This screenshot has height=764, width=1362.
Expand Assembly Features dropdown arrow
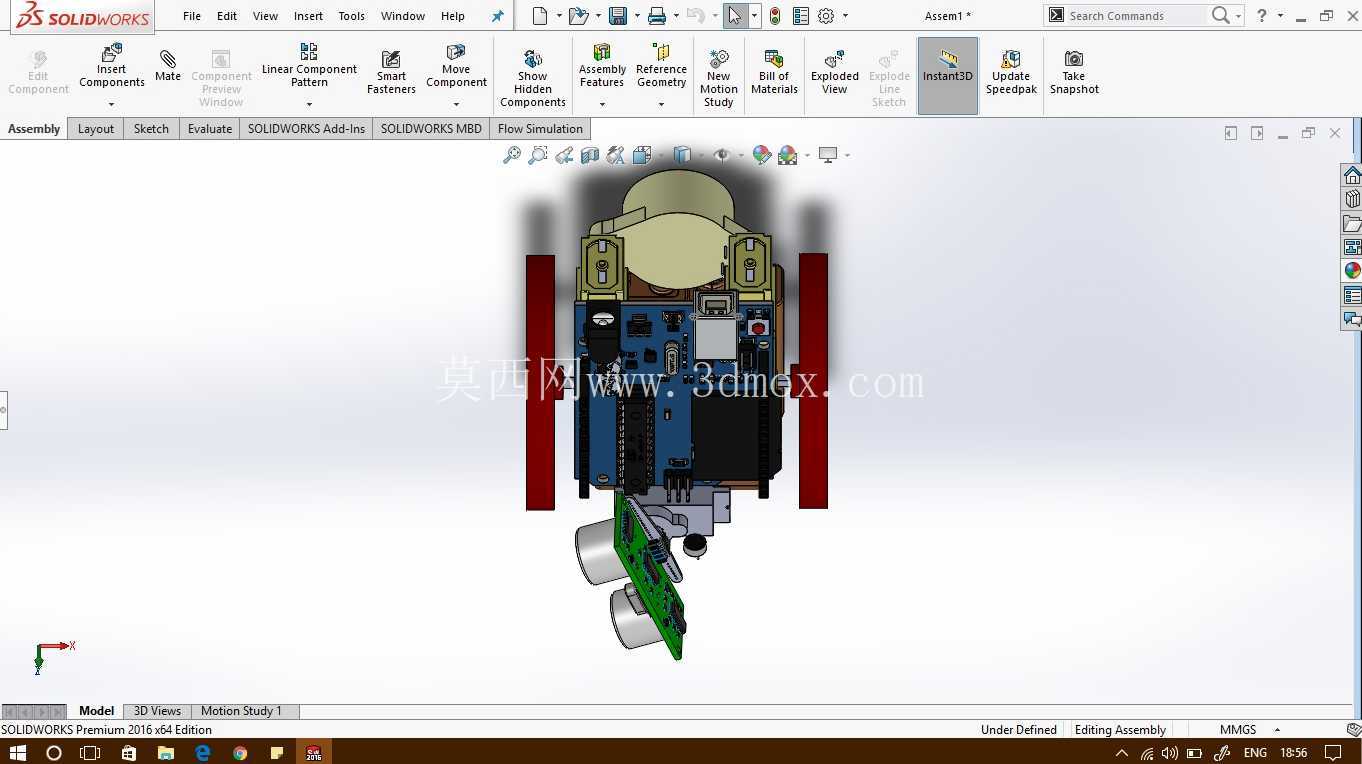[602, 104]
